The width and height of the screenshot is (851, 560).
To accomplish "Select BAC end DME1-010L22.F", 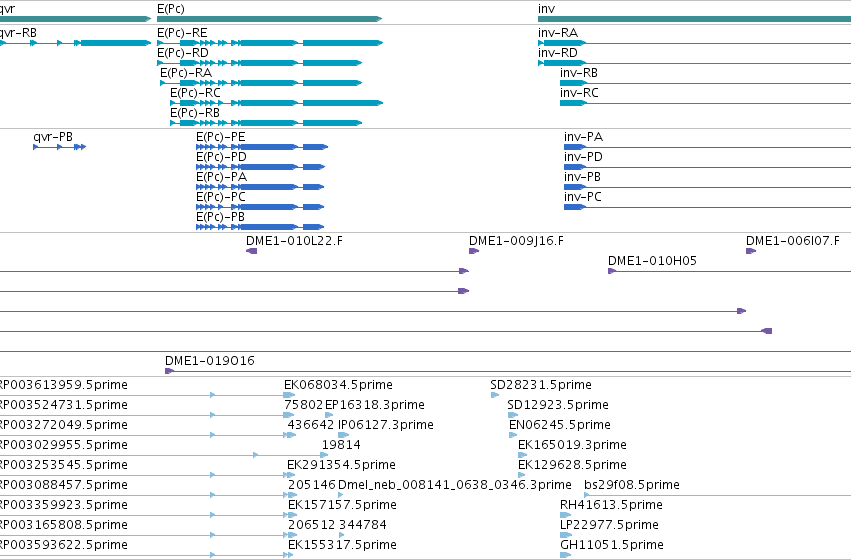I will 251,251.
